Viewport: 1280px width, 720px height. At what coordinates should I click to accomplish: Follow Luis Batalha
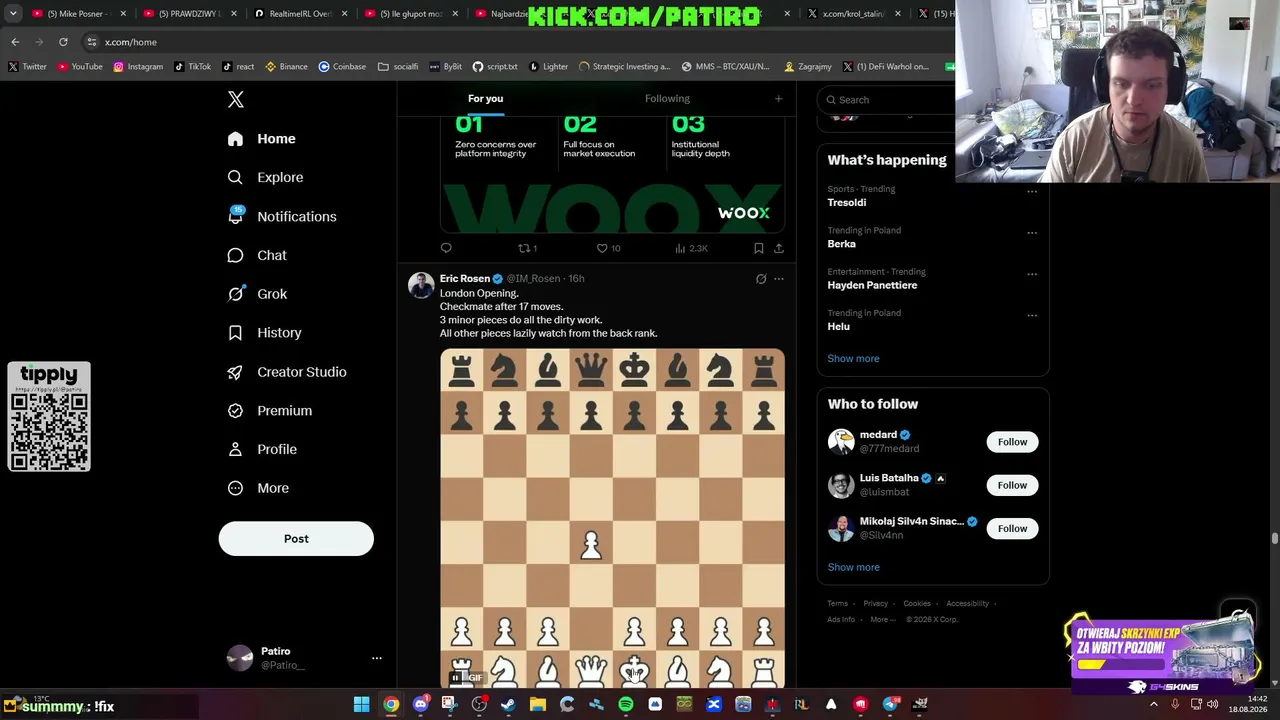pos(1012,485)
